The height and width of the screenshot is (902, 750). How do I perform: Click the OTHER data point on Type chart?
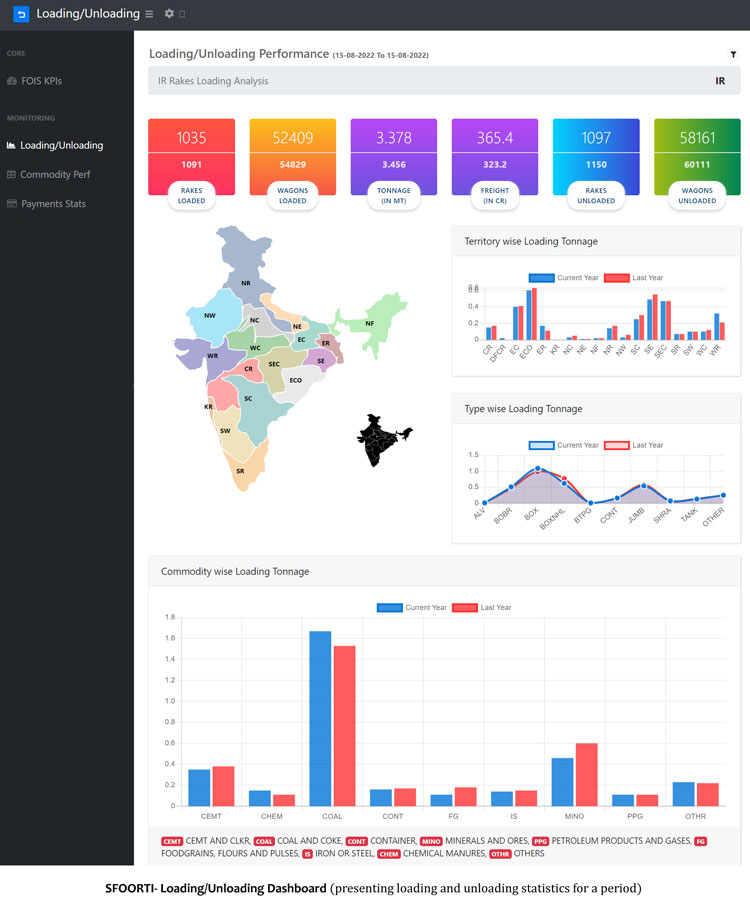tap(723, 495)
